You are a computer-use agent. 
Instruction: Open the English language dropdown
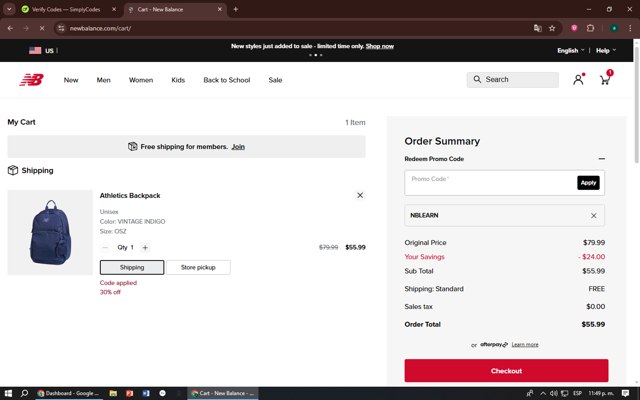571,51
